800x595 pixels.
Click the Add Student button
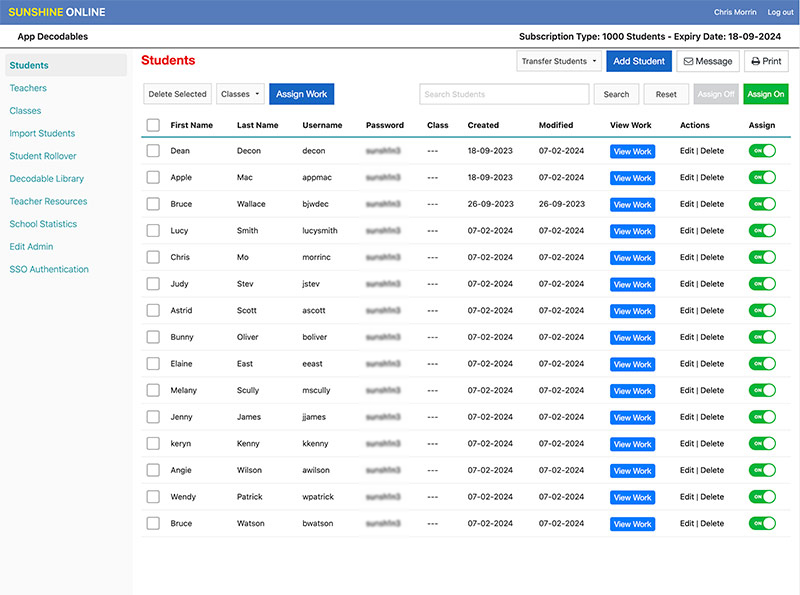638,61
